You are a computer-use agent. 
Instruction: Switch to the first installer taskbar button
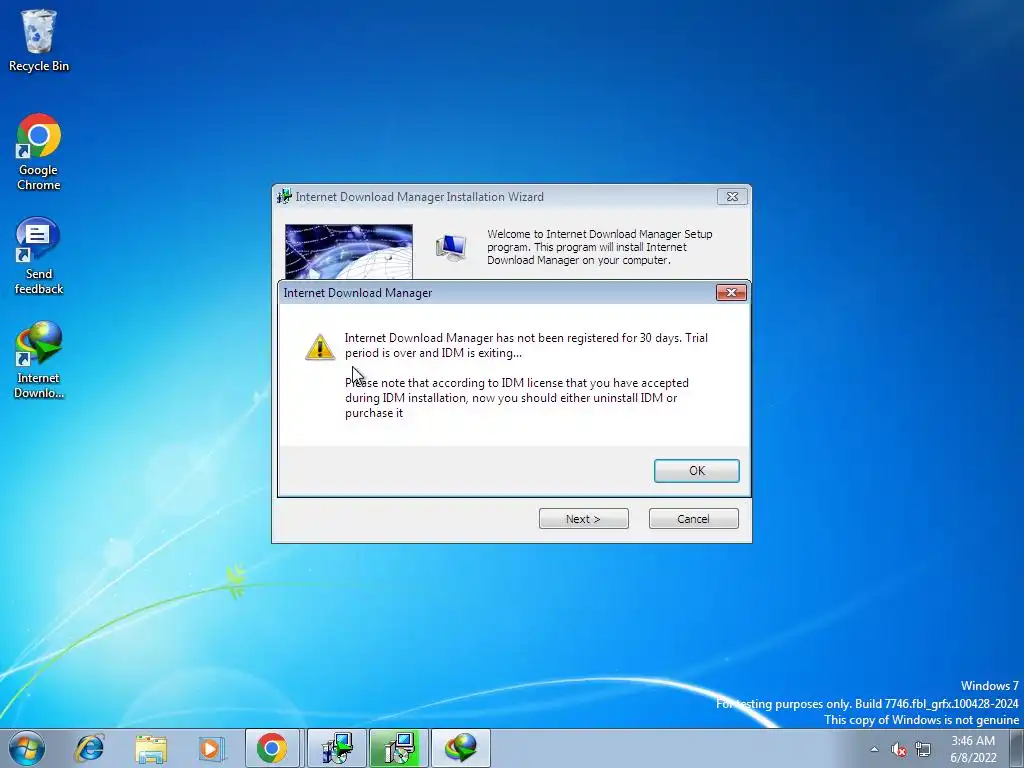(337, 748)
